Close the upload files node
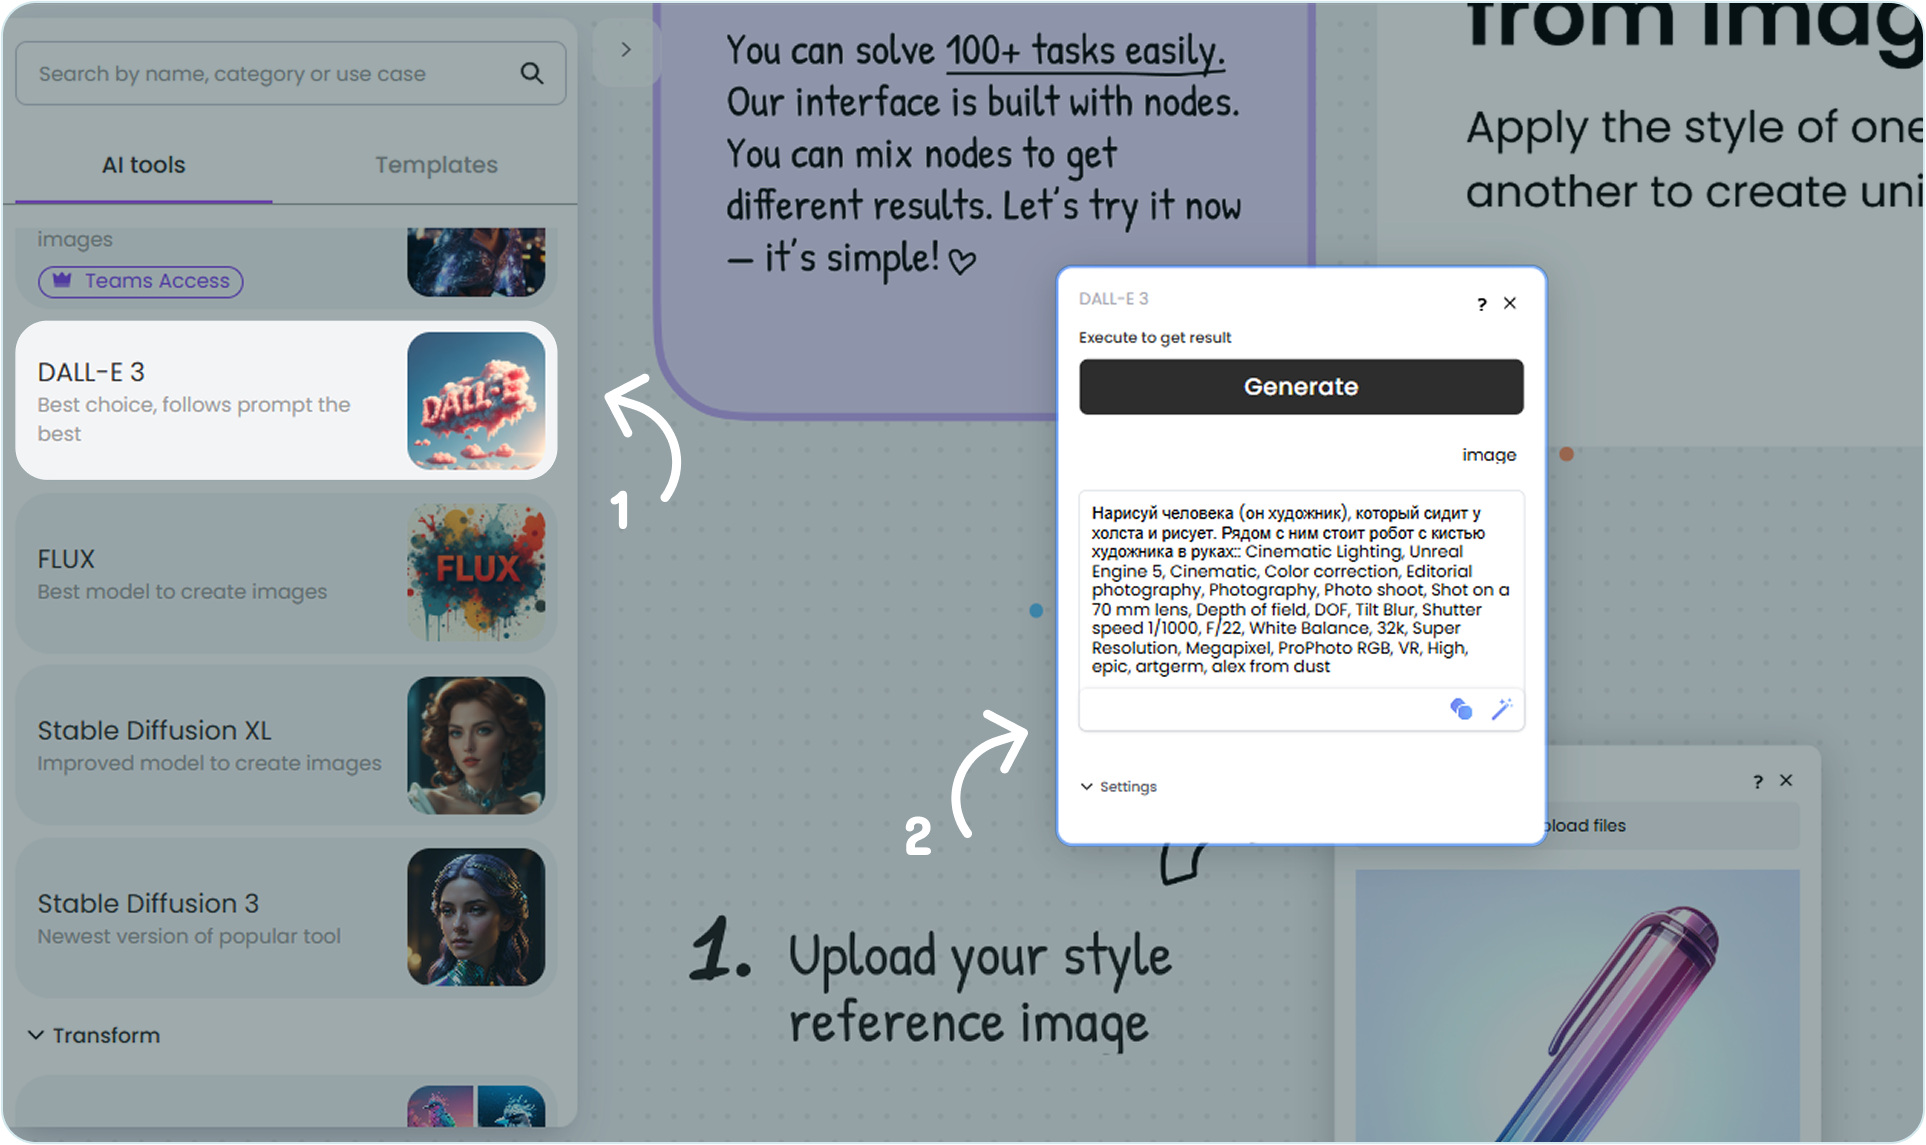The width and height of the screenshot is (1926, 1145). coord(1786,780)
